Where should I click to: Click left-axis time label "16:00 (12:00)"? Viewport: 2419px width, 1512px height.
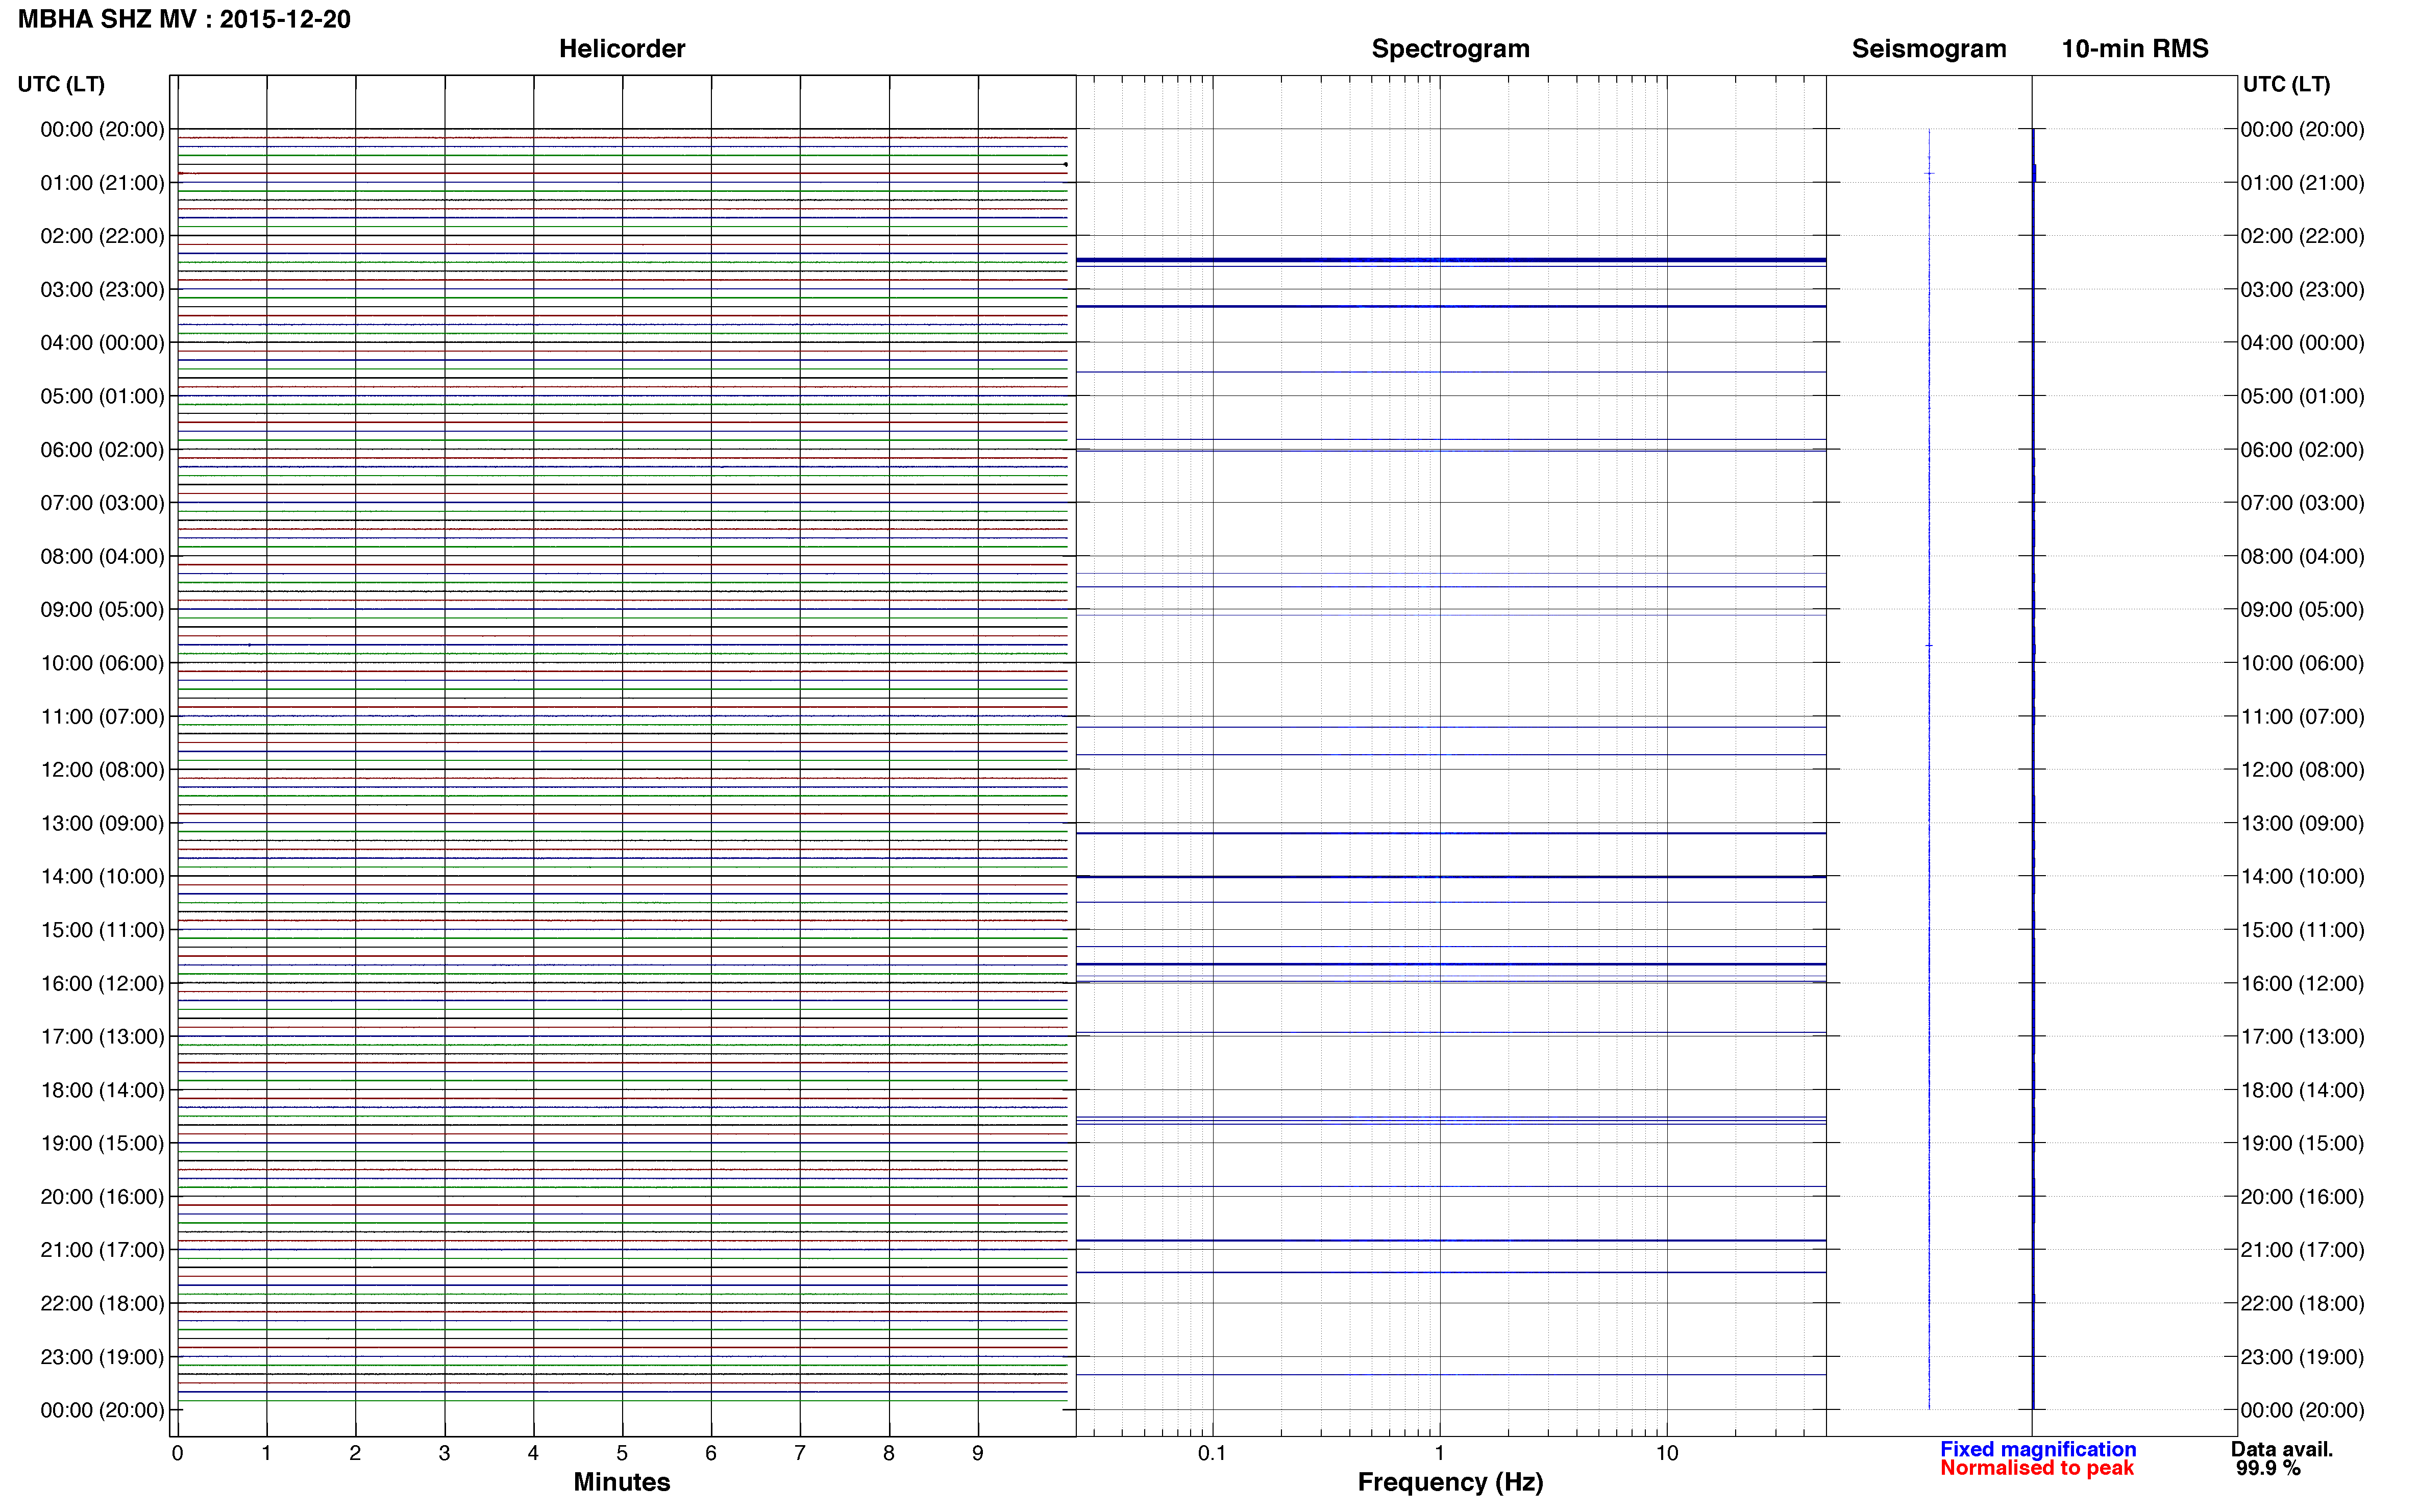(x=102, y=983)
